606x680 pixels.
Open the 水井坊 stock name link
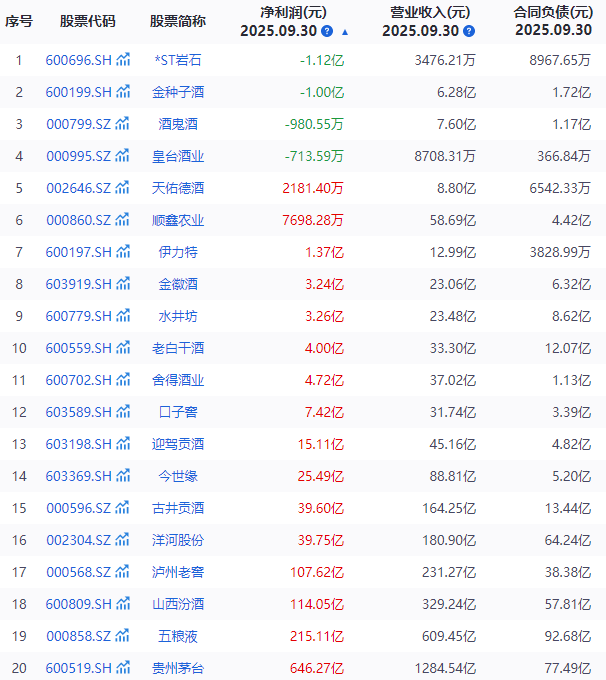[178, 316]
